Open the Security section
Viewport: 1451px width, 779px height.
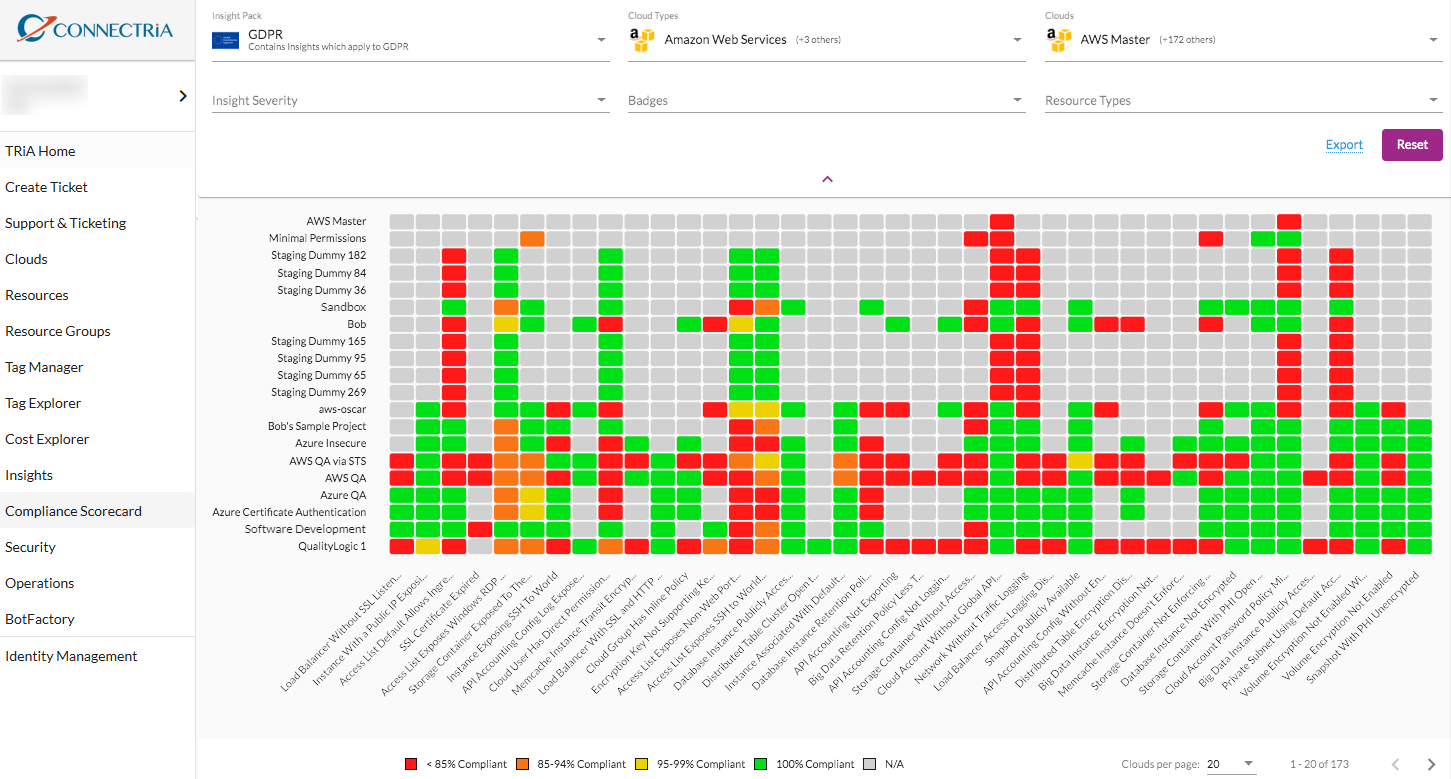[98, 547]
